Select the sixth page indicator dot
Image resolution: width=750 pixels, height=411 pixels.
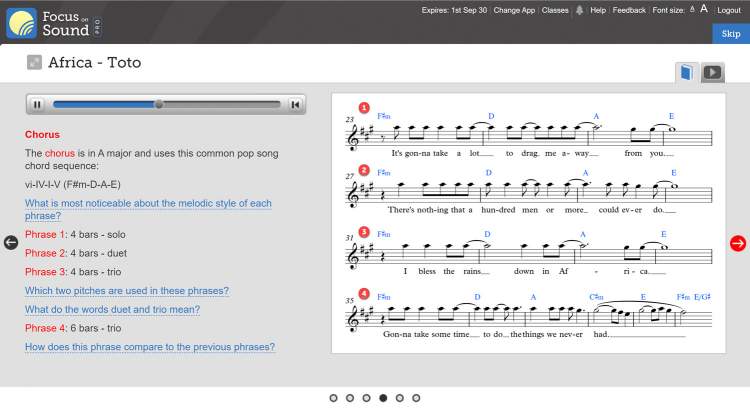point(416,398)
